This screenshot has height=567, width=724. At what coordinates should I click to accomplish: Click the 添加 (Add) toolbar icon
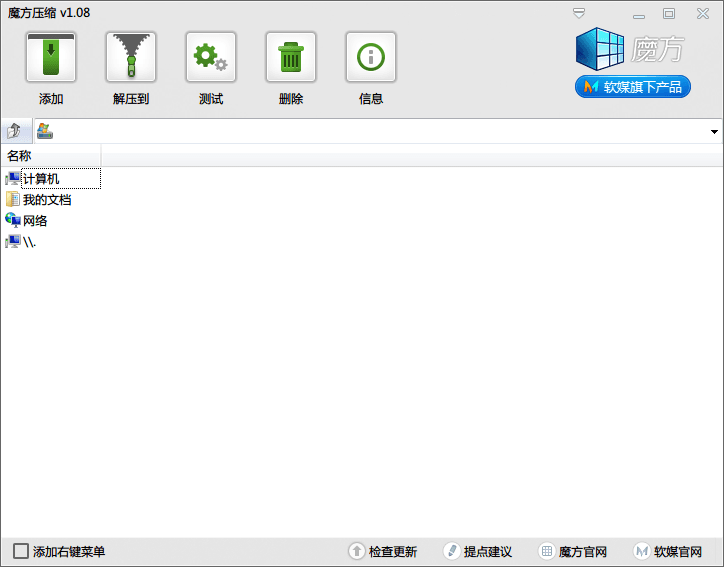pos(51,57)
